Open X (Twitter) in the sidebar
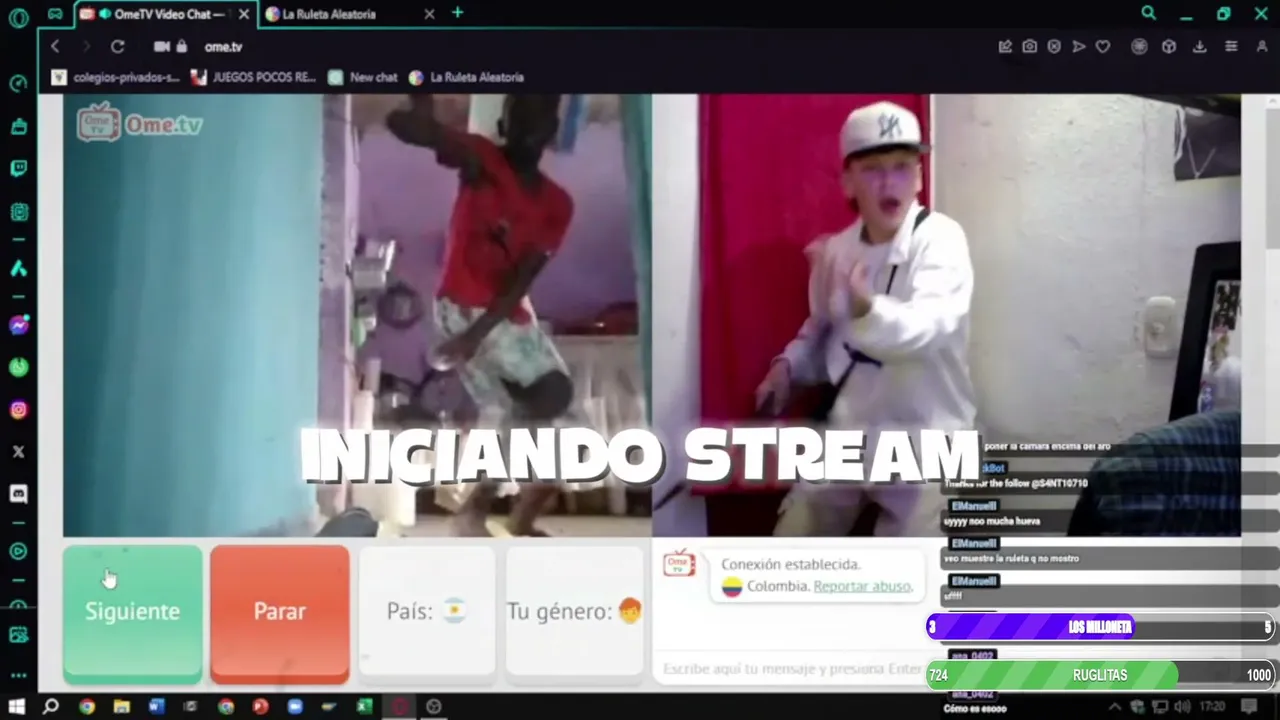This screenshot has width=1280, height=720. pos(18,452)
